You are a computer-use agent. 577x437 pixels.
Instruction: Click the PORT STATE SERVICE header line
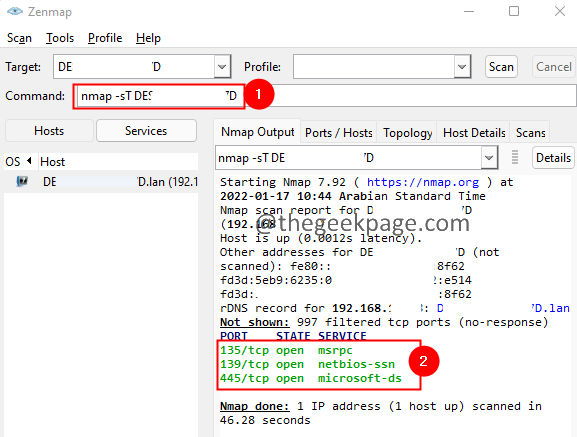293,336
